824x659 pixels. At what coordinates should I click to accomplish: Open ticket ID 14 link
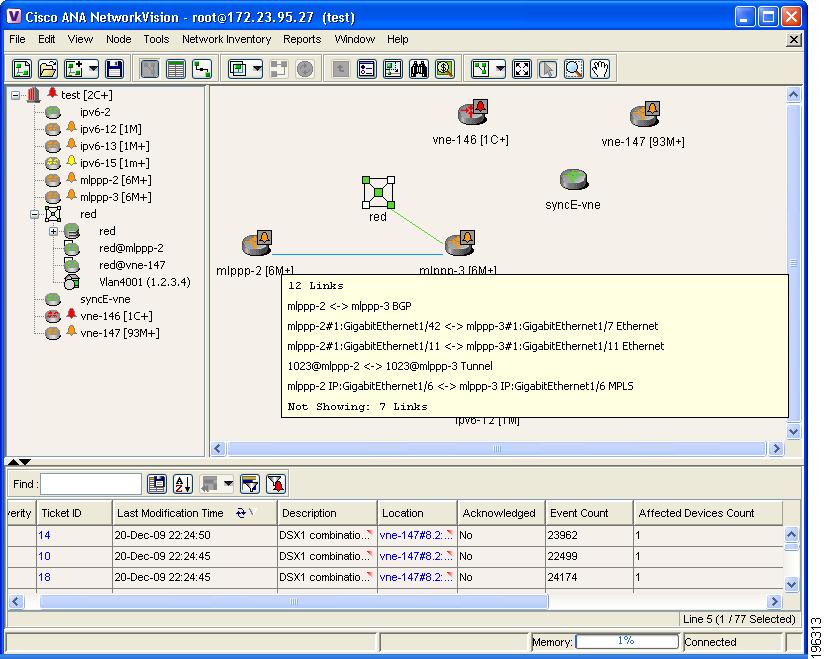click(x=44, y=536)
